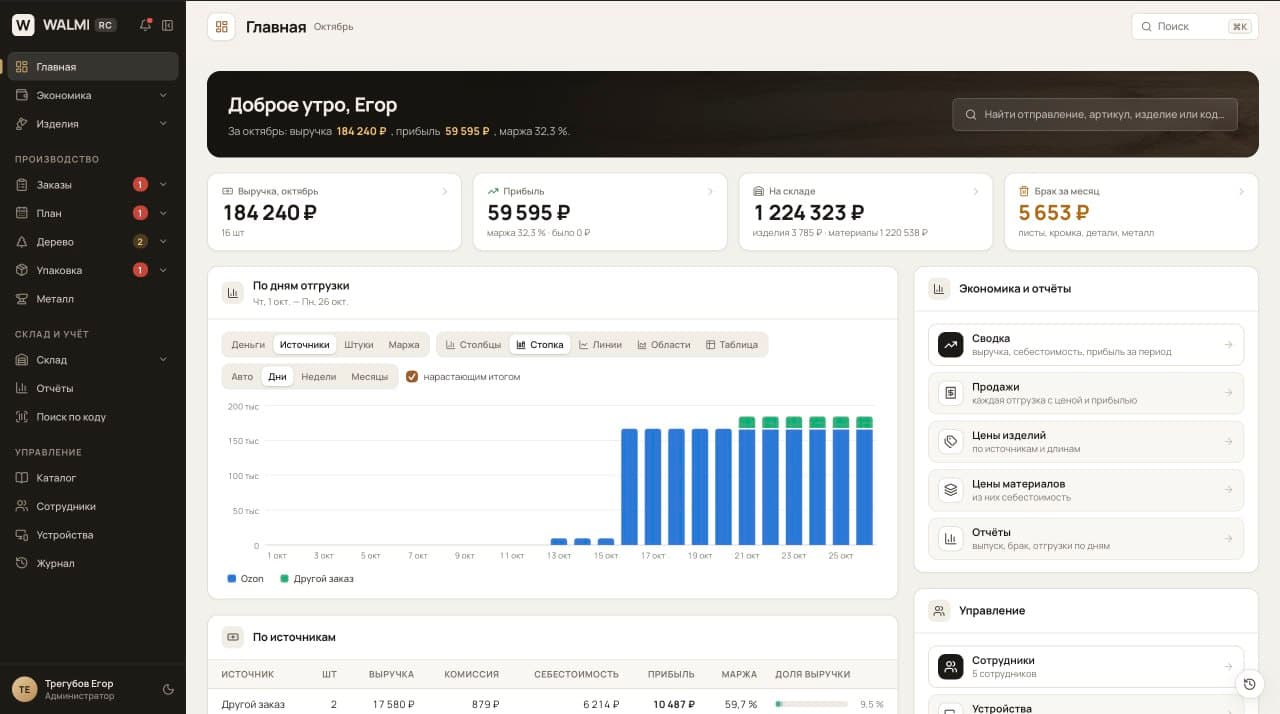Click the Цены материалов layers icon
Image resolution: width=1280 pixels, height=714 pixels.
coord(950,490)
